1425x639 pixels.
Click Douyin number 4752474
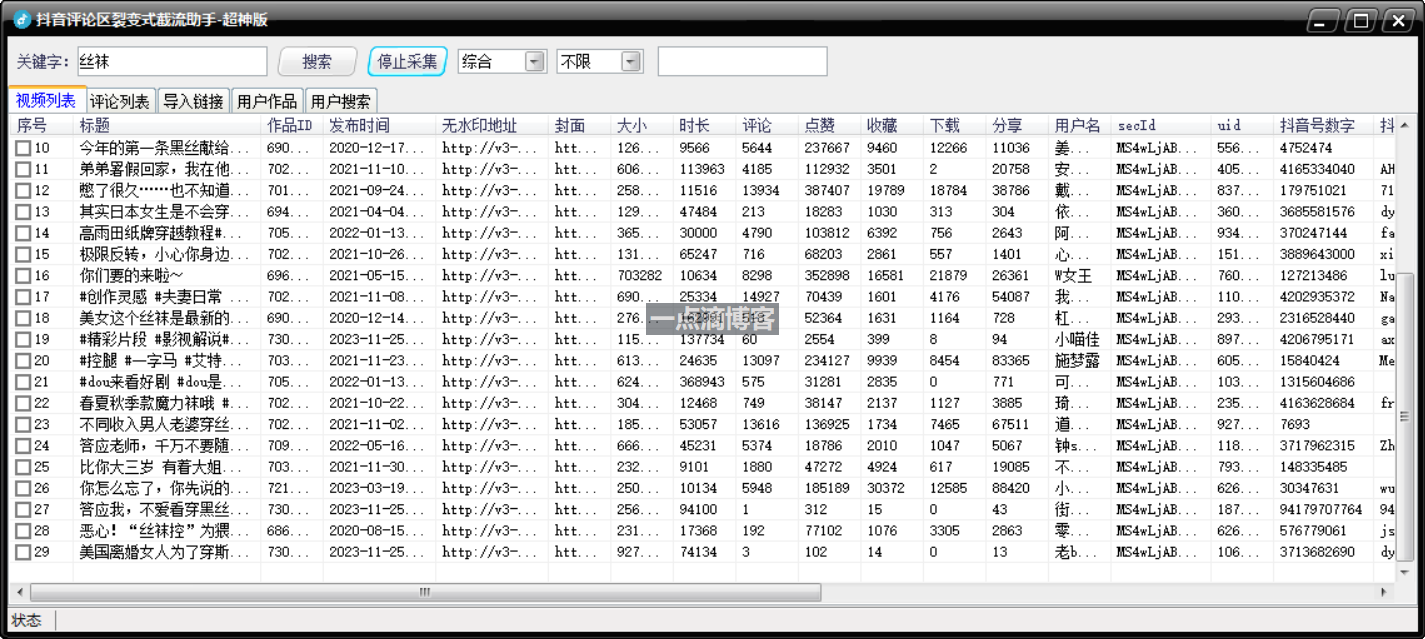click(1305, 148)
